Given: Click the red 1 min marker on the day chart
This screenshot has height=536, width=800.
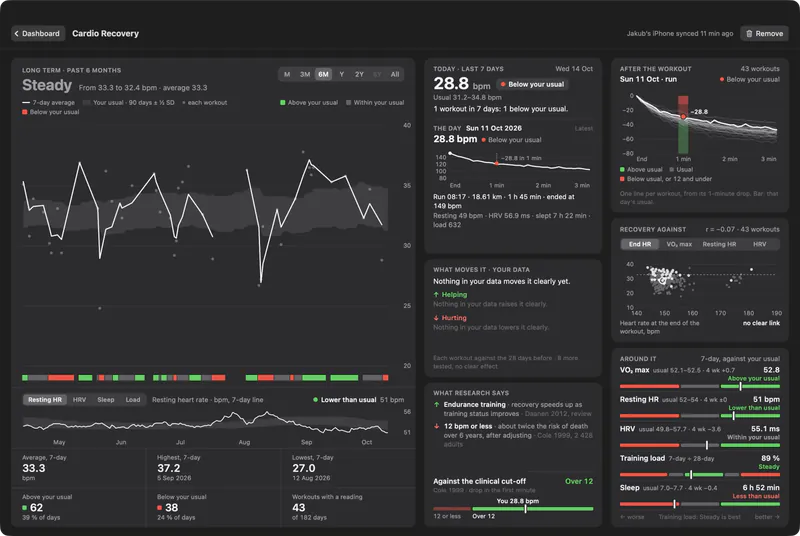Looking at the screenshot, I should point(496,163).
